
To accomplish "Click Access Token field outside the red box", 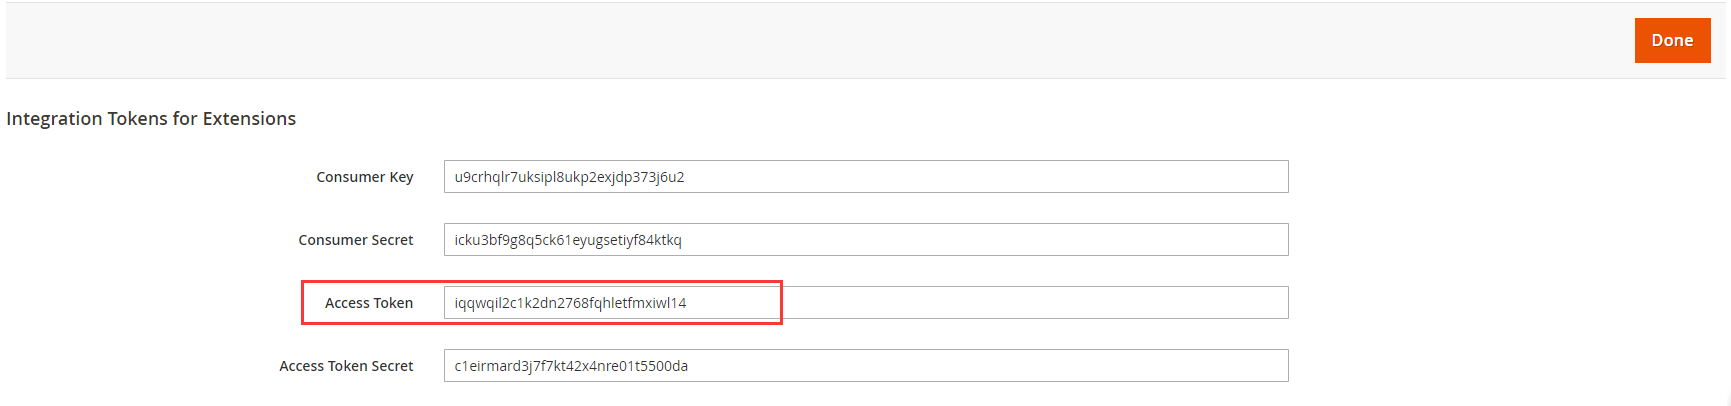I will click(1030, 303).
